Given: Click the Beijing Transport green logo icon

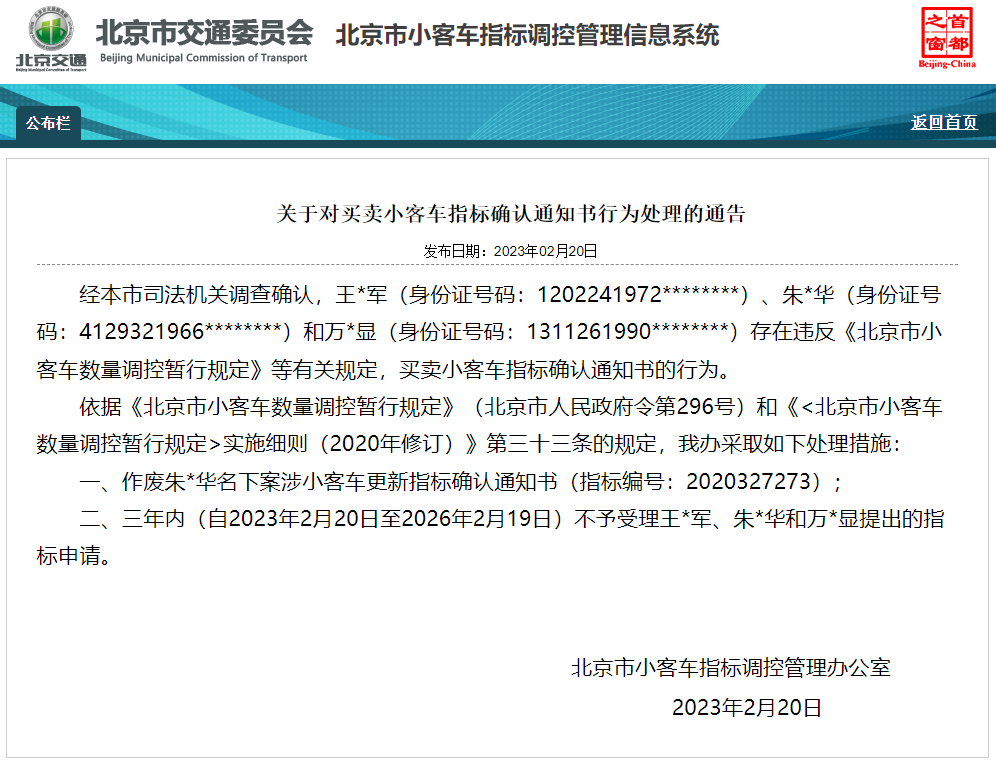Looking at the screenshot, I should (x=51, y=29).
